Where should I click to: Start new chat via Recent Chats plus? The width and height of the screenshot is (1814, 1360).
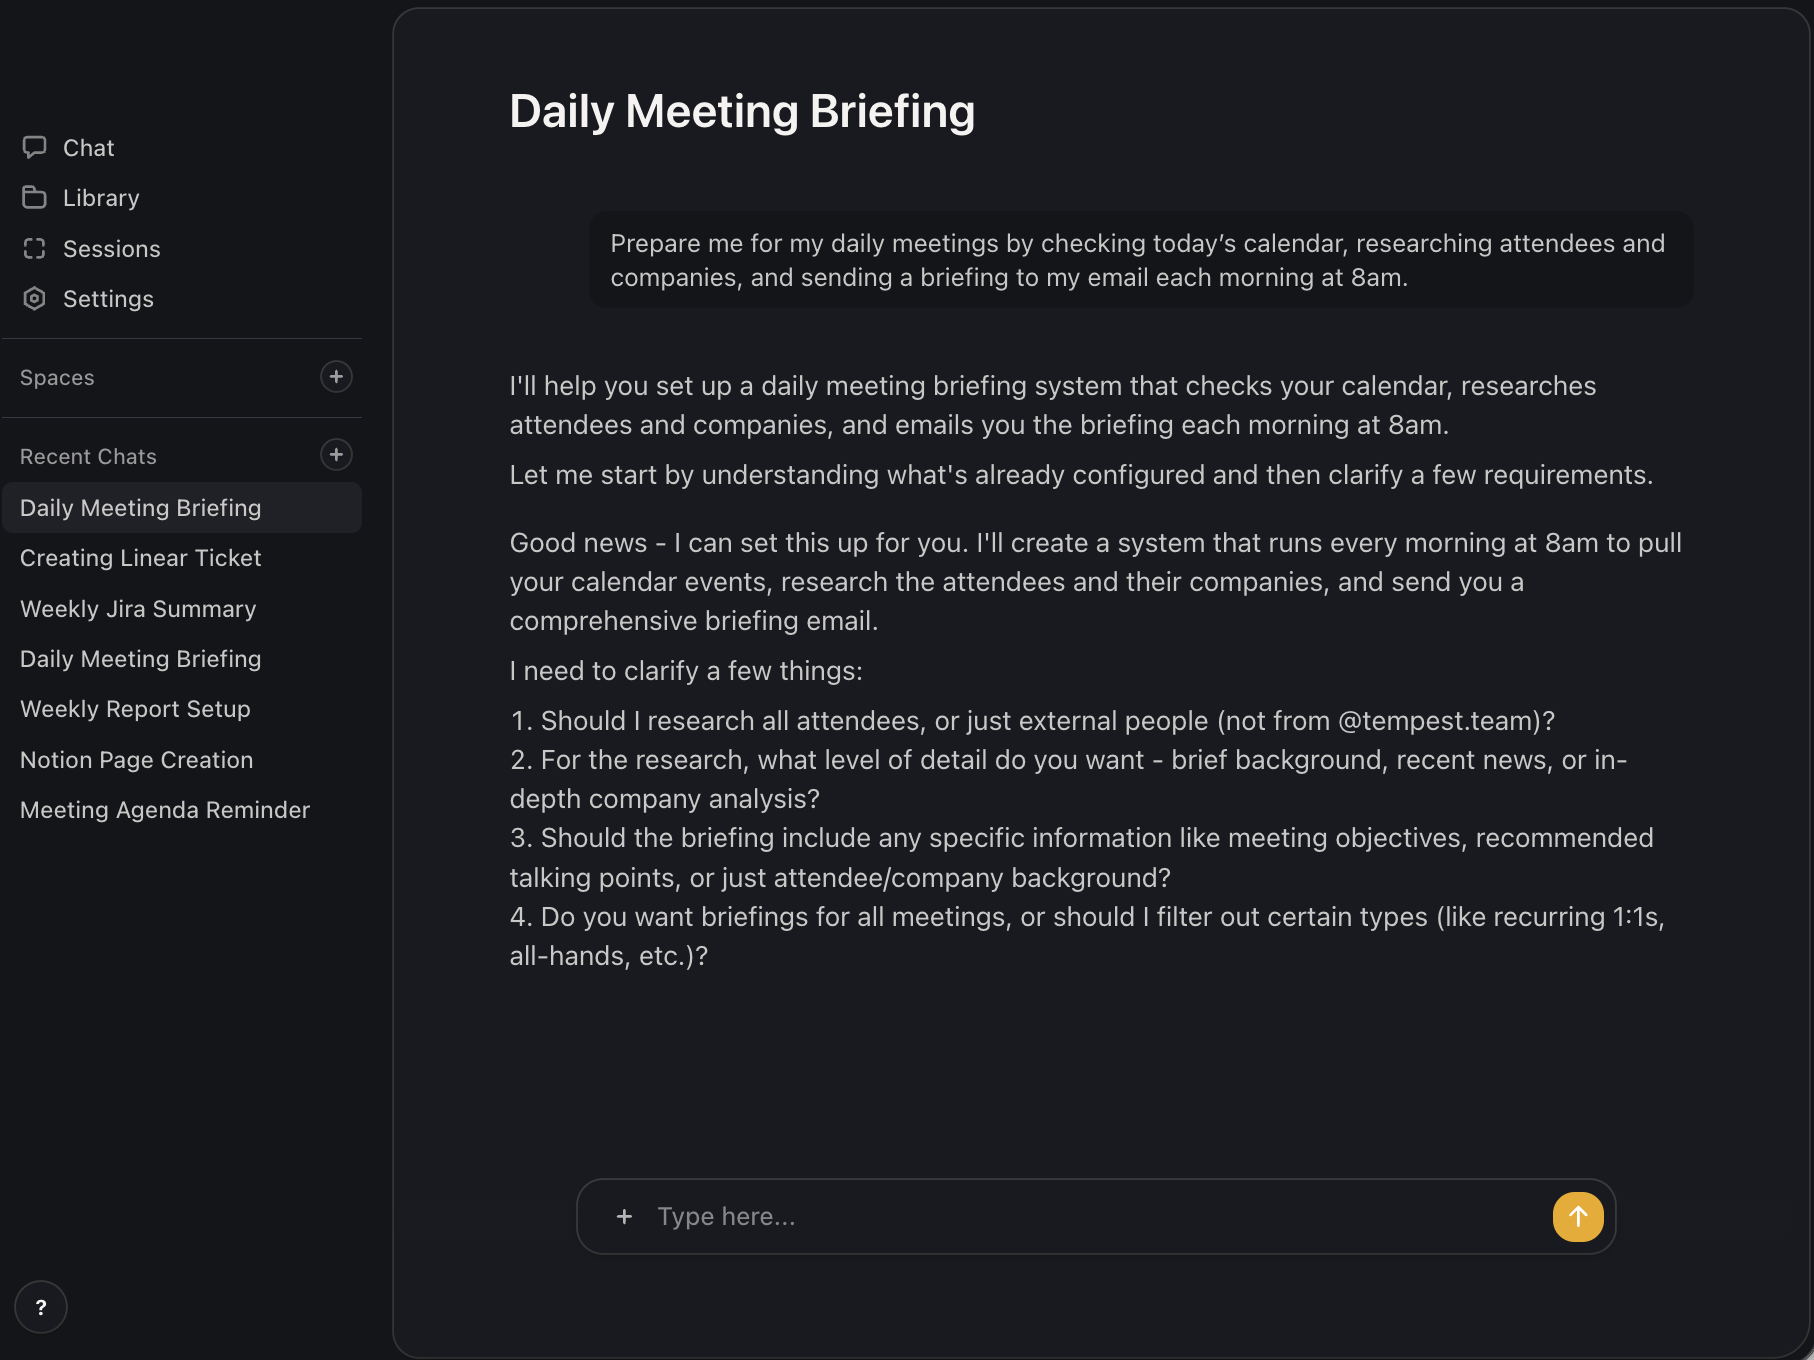click(336, 455)
